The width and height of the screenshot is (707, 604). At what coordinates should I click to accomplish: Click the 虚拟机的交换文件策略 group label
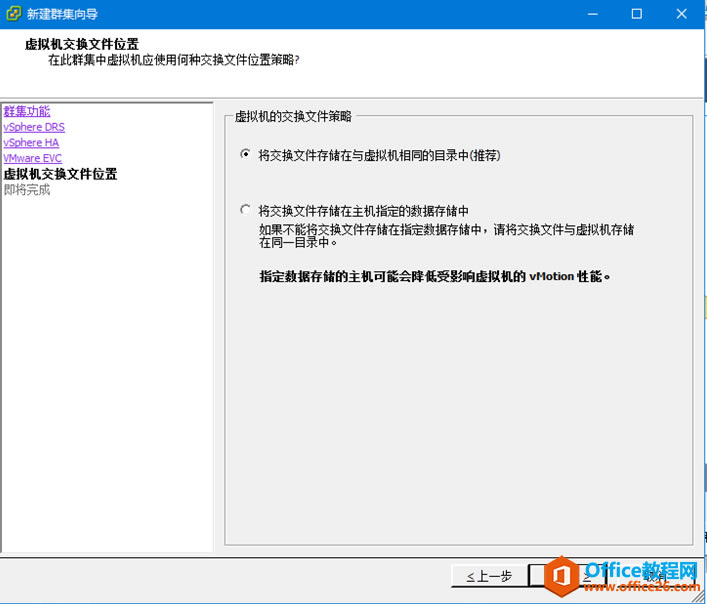tap(293, 117)
